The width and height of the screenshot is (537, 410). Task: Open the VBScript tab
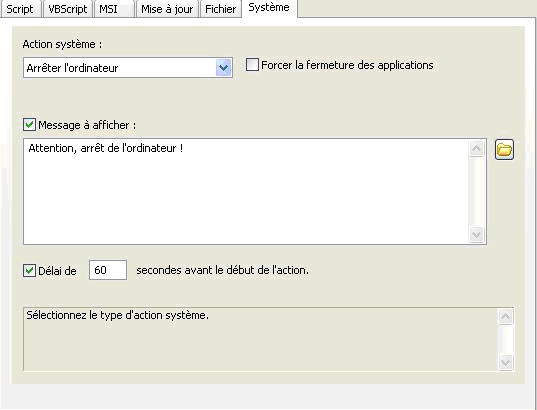[67, 9]
